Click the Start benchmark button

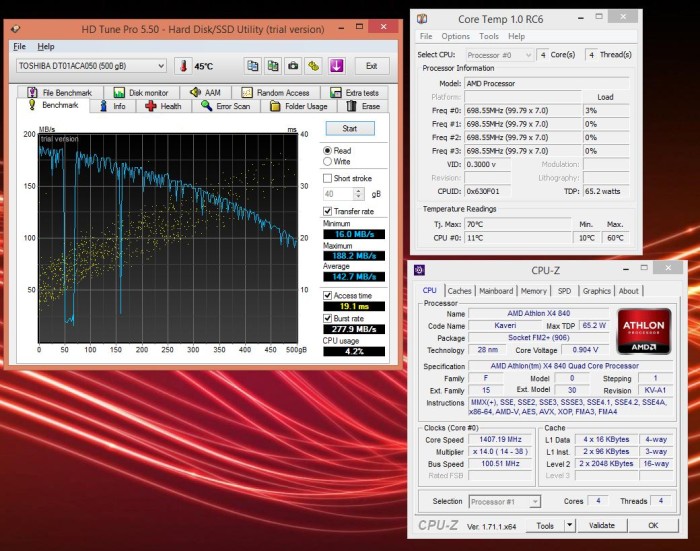pos(350,129)
